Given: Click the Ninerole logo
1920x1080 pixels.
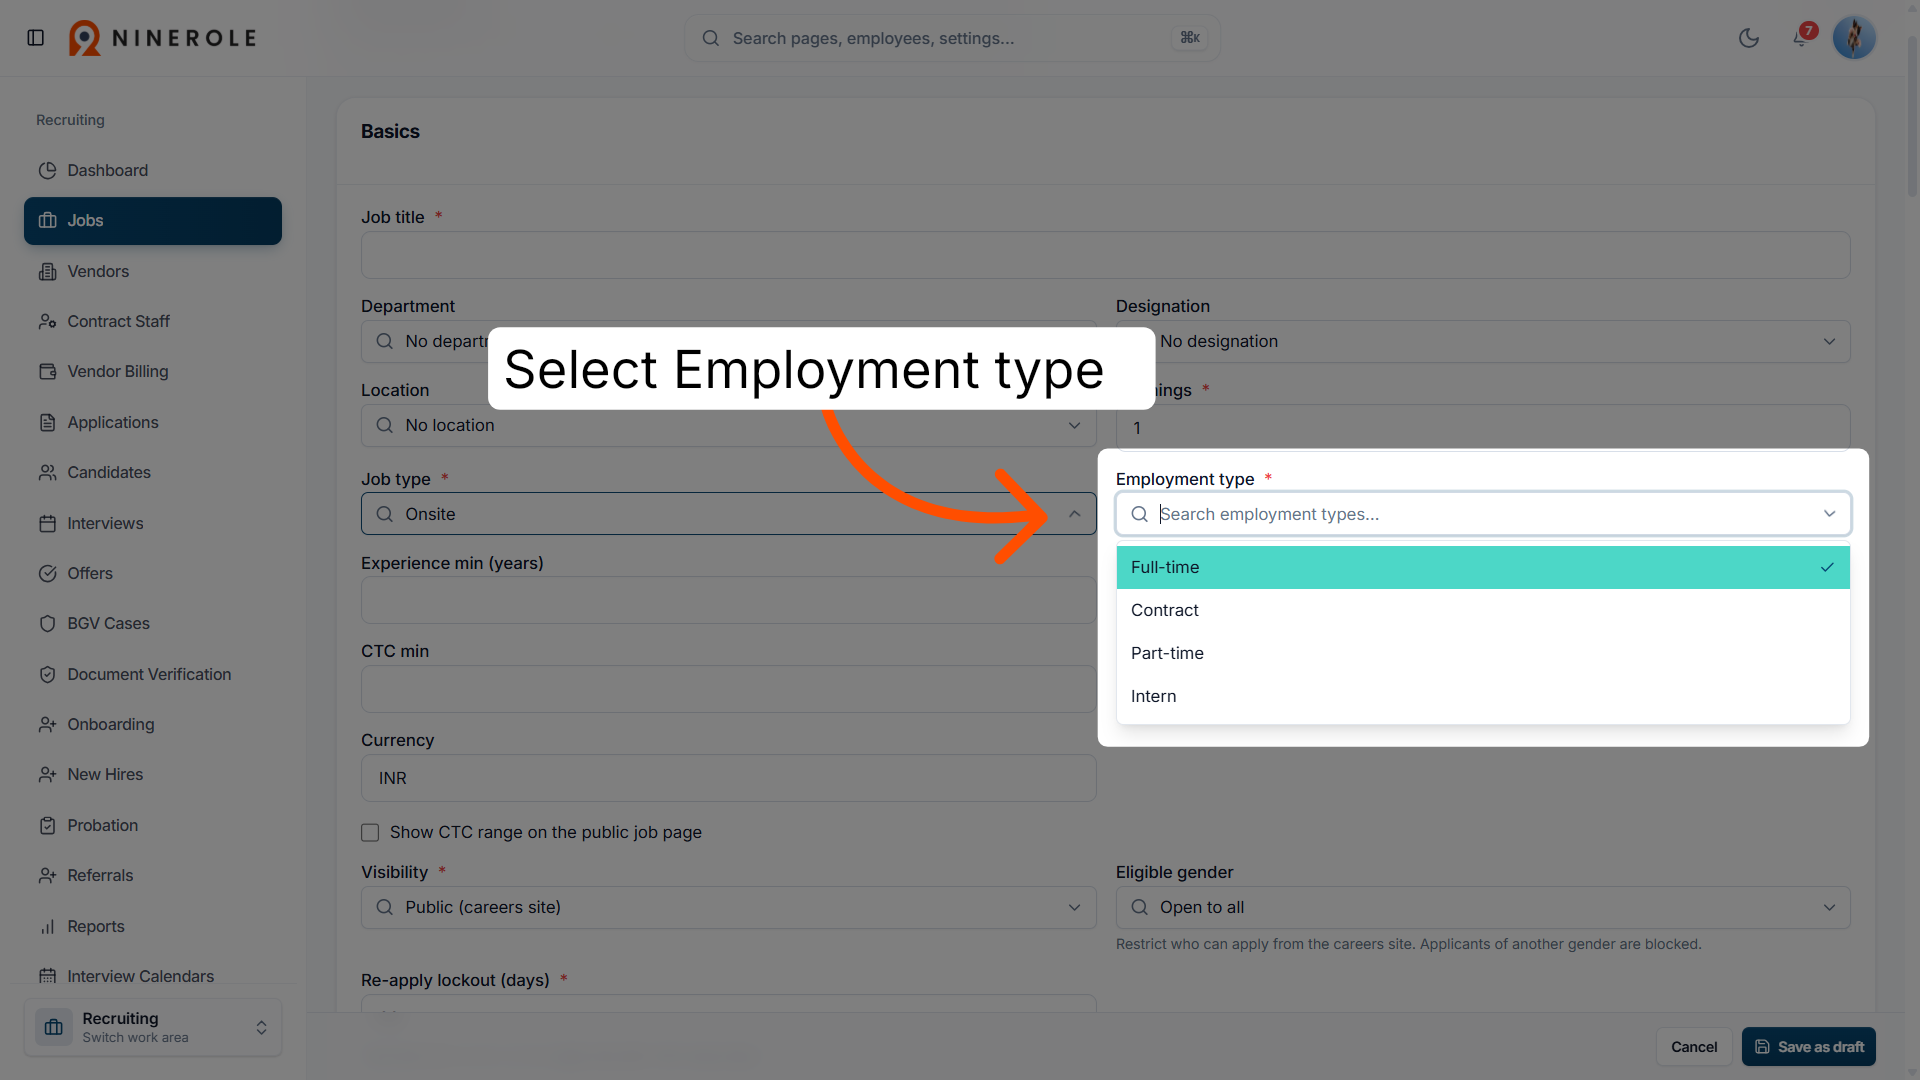Looking at the screenshot, I should (163, 38).
